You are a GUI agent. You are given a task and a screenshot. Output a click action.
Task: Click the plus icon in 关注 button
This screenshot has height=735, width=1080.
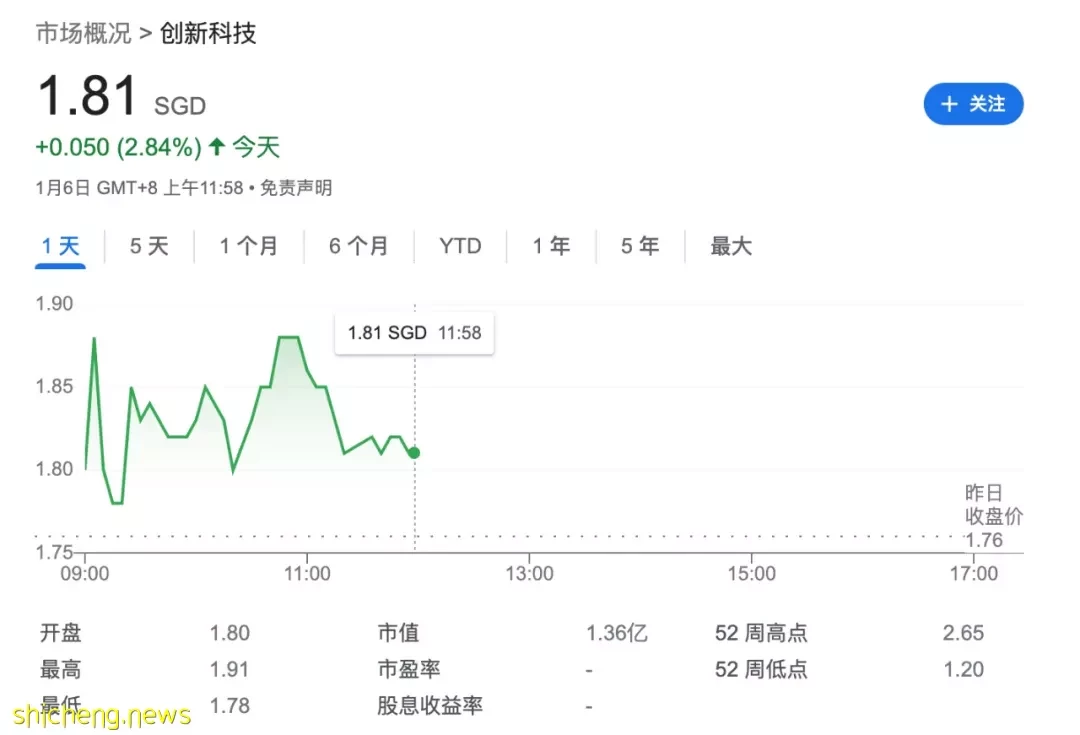pos(949,104)
